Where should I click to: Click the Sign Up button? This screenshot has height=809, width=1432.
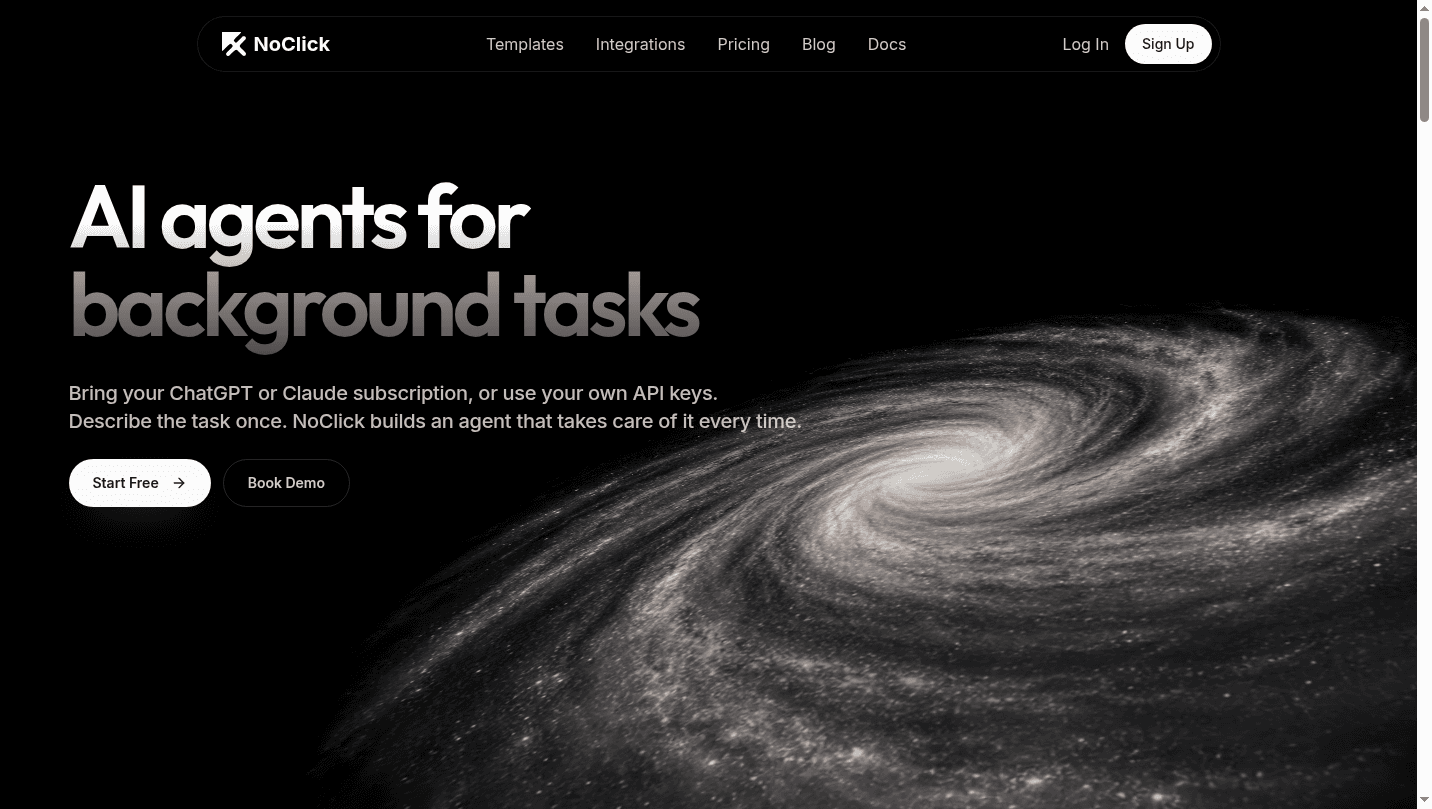1168,44
